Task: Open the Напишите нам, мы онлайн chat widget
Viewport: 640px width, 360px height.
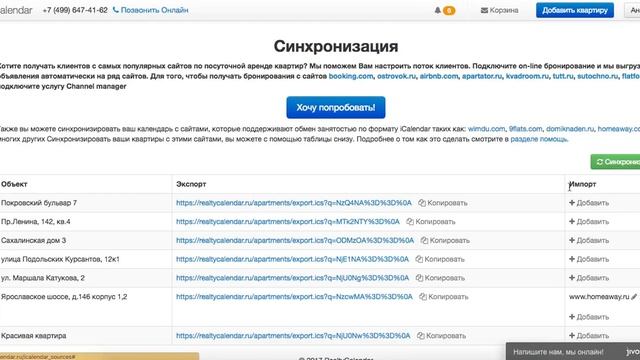Action: pyautogui.click(x=573, y=351)
